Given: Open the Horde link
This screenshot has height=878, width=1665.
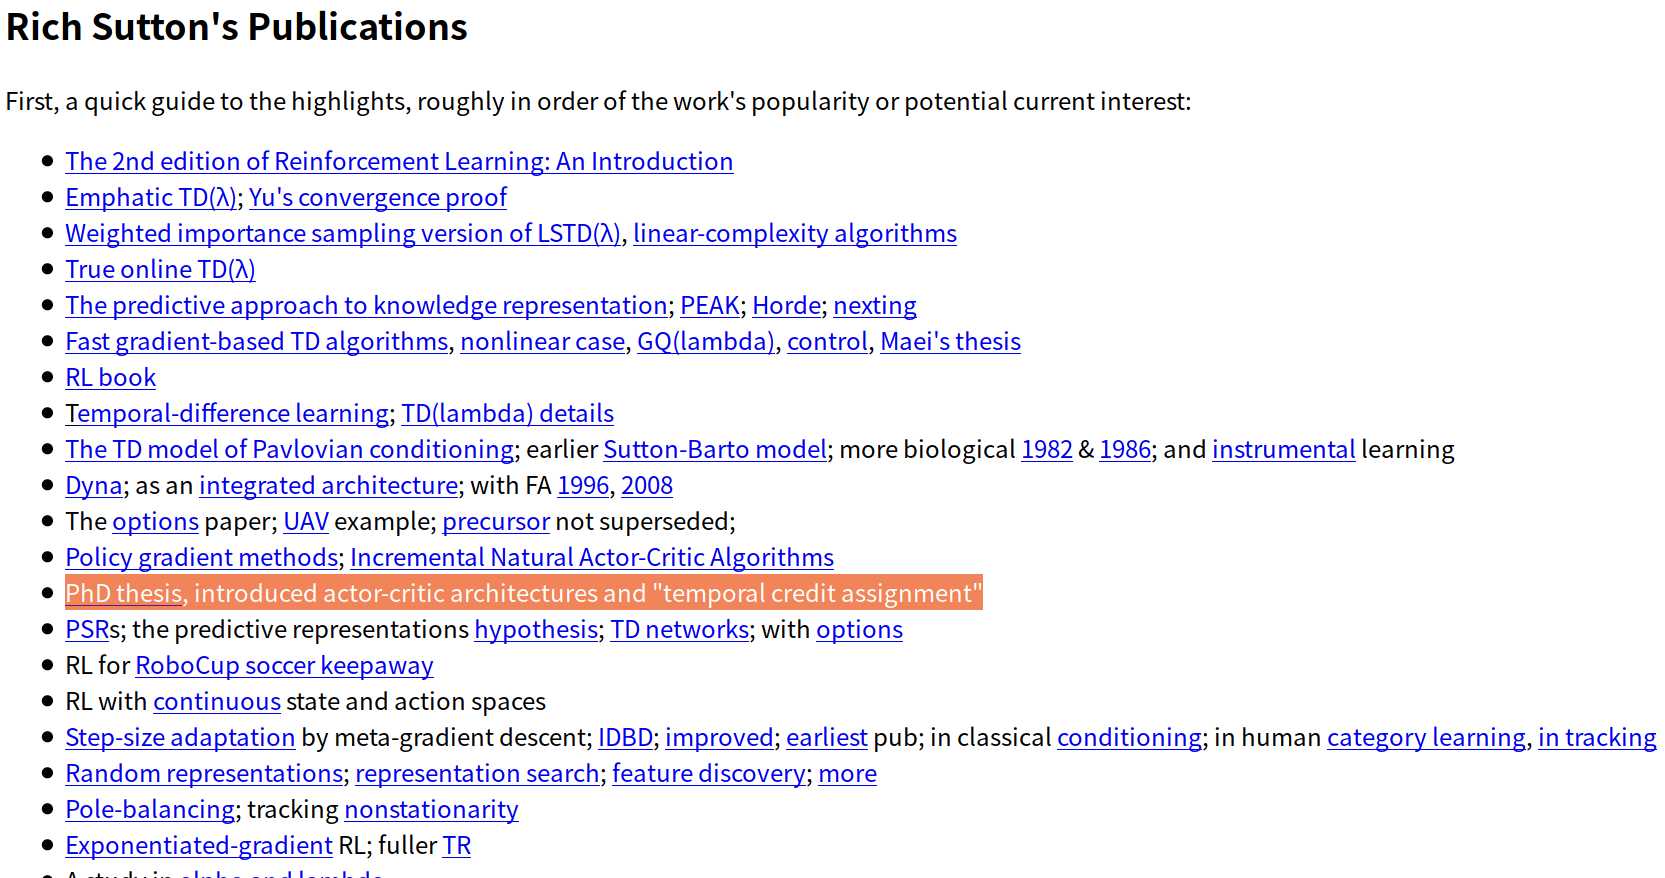Looking at the screenshot, I should (x=786, y=306).
